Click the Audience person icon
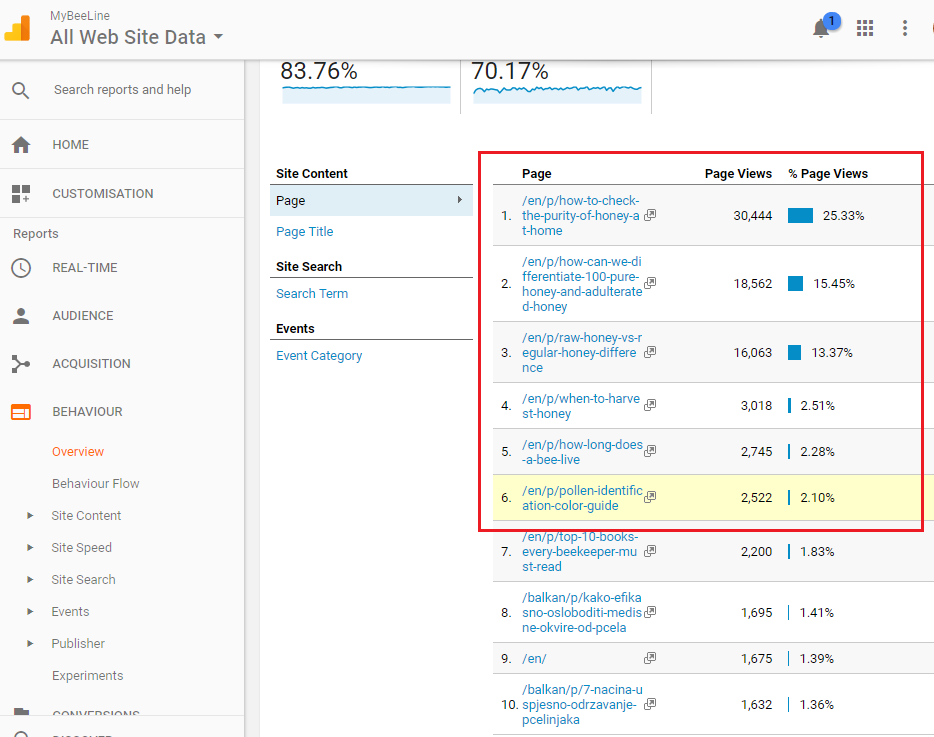934x737 pixels. (x=21, y=316)
